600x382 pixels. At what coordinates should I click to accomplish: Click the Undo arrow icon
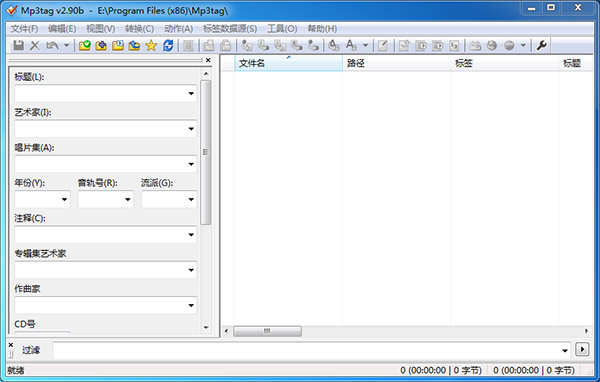coord(52,46)
